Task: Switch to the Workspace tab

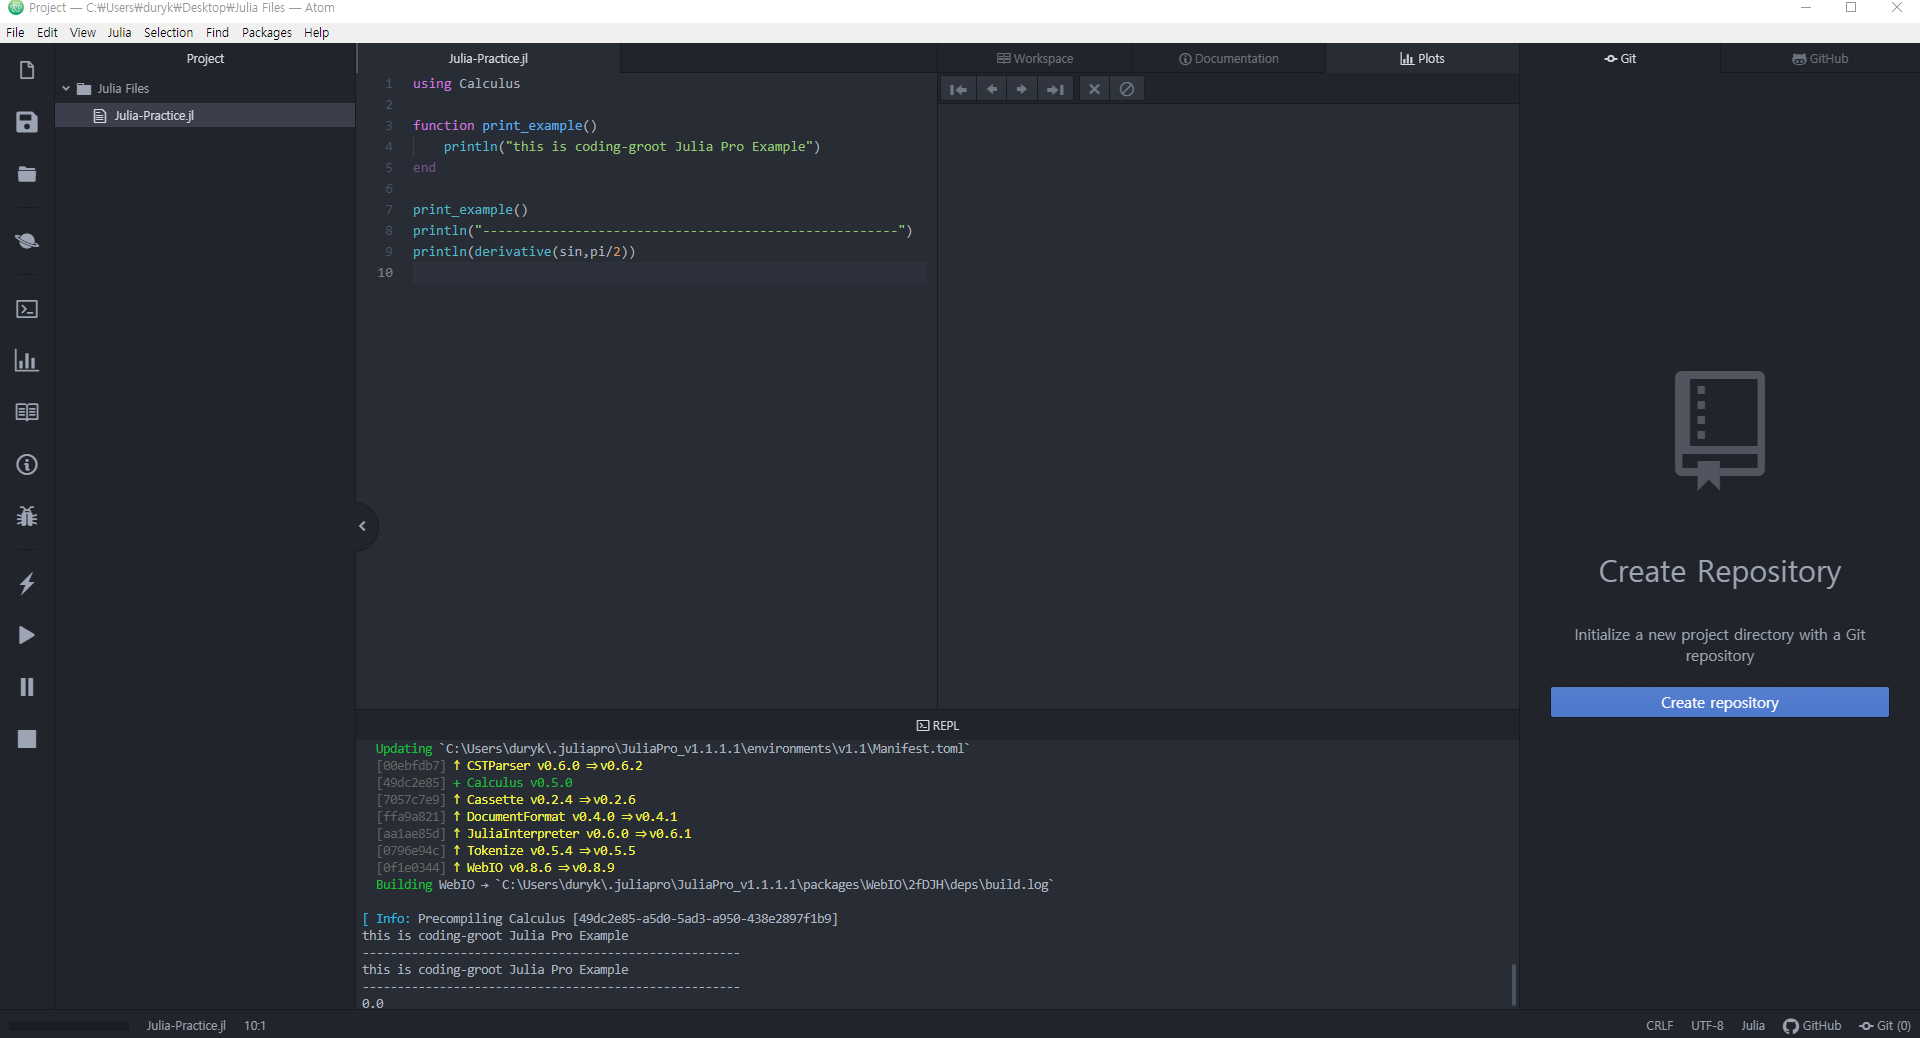Action: [1035, 58]
